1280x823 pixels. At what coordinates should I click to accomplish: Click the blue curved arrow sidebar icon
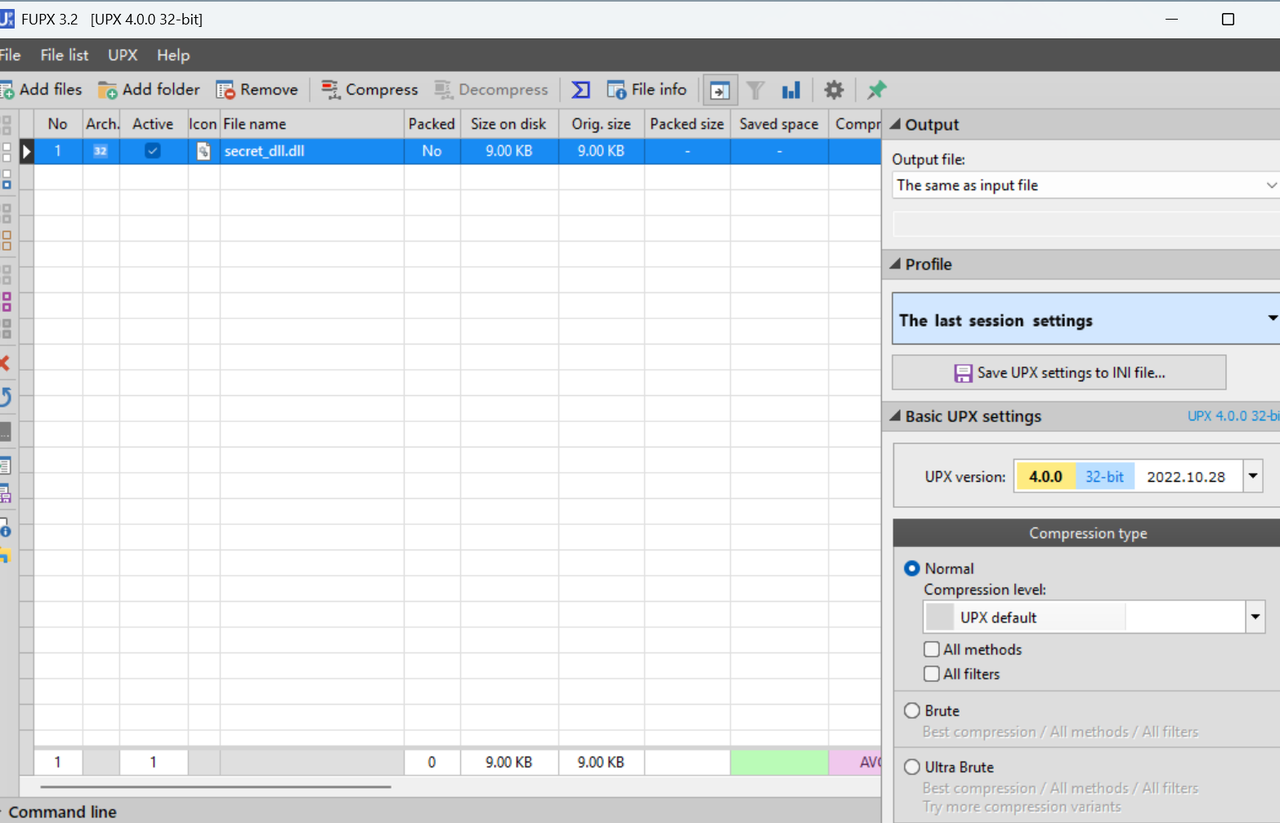tap(5, 398)
